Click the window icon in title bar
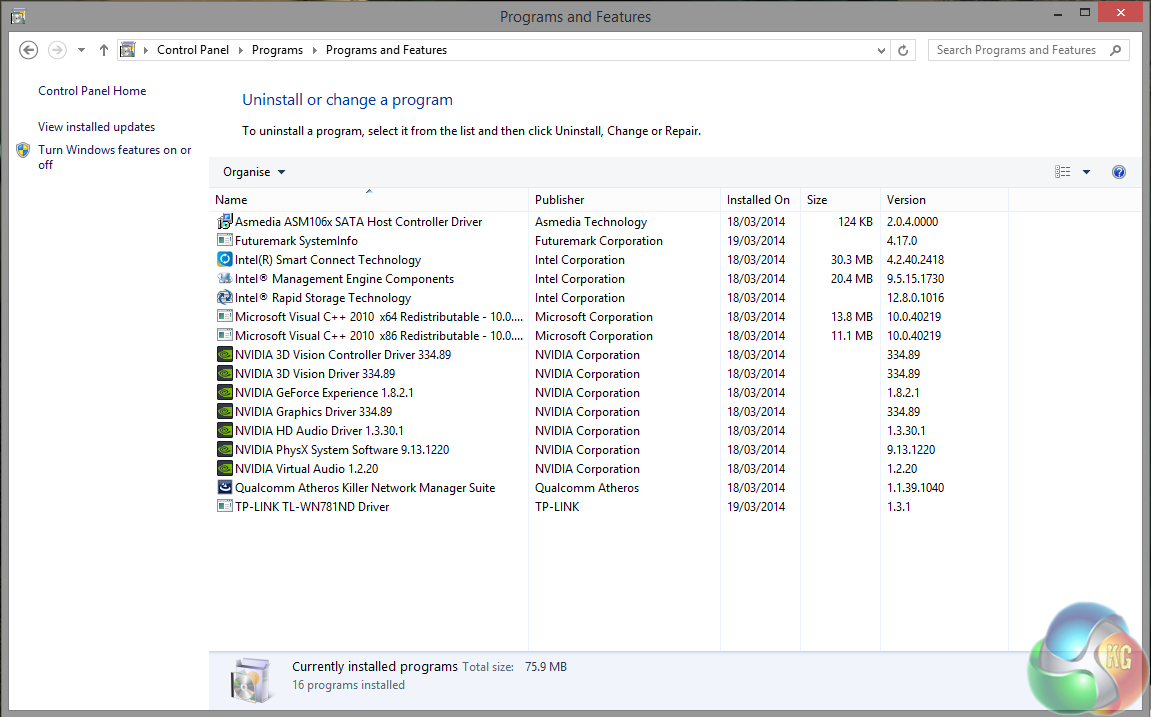This screenshot has width=1151, height=717. coord(18,16)
